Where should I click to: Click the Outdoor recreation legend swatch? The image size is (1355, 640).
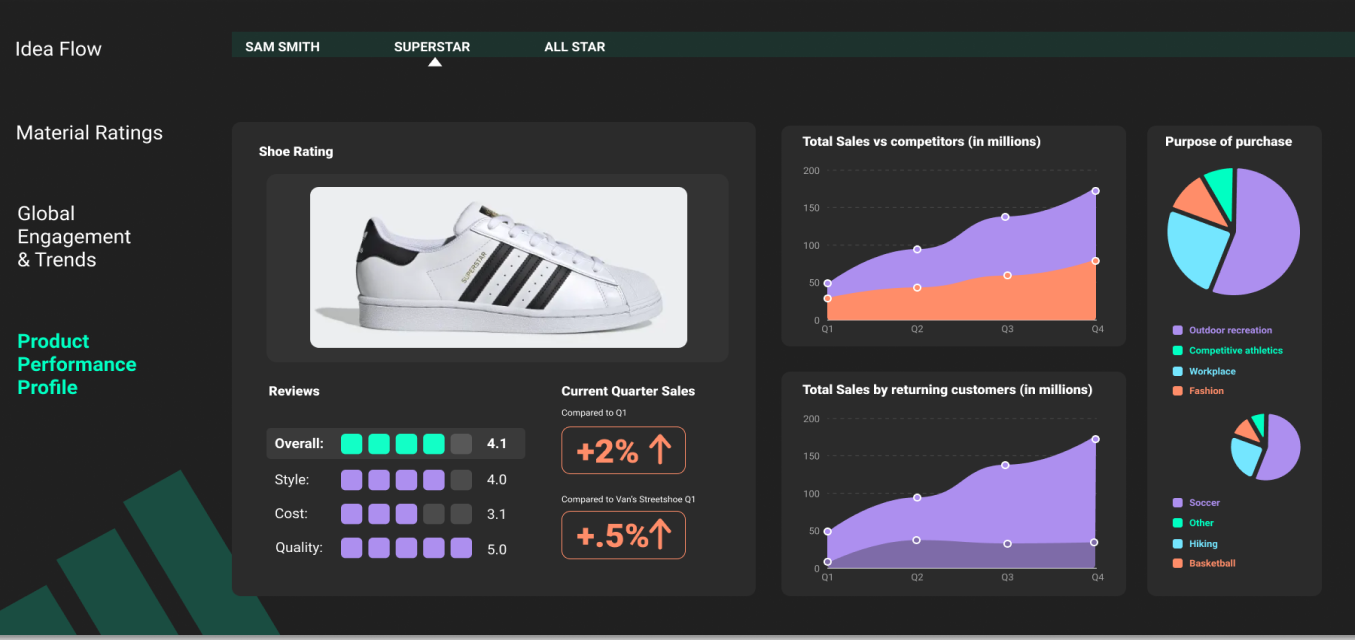coord(1178,330)
